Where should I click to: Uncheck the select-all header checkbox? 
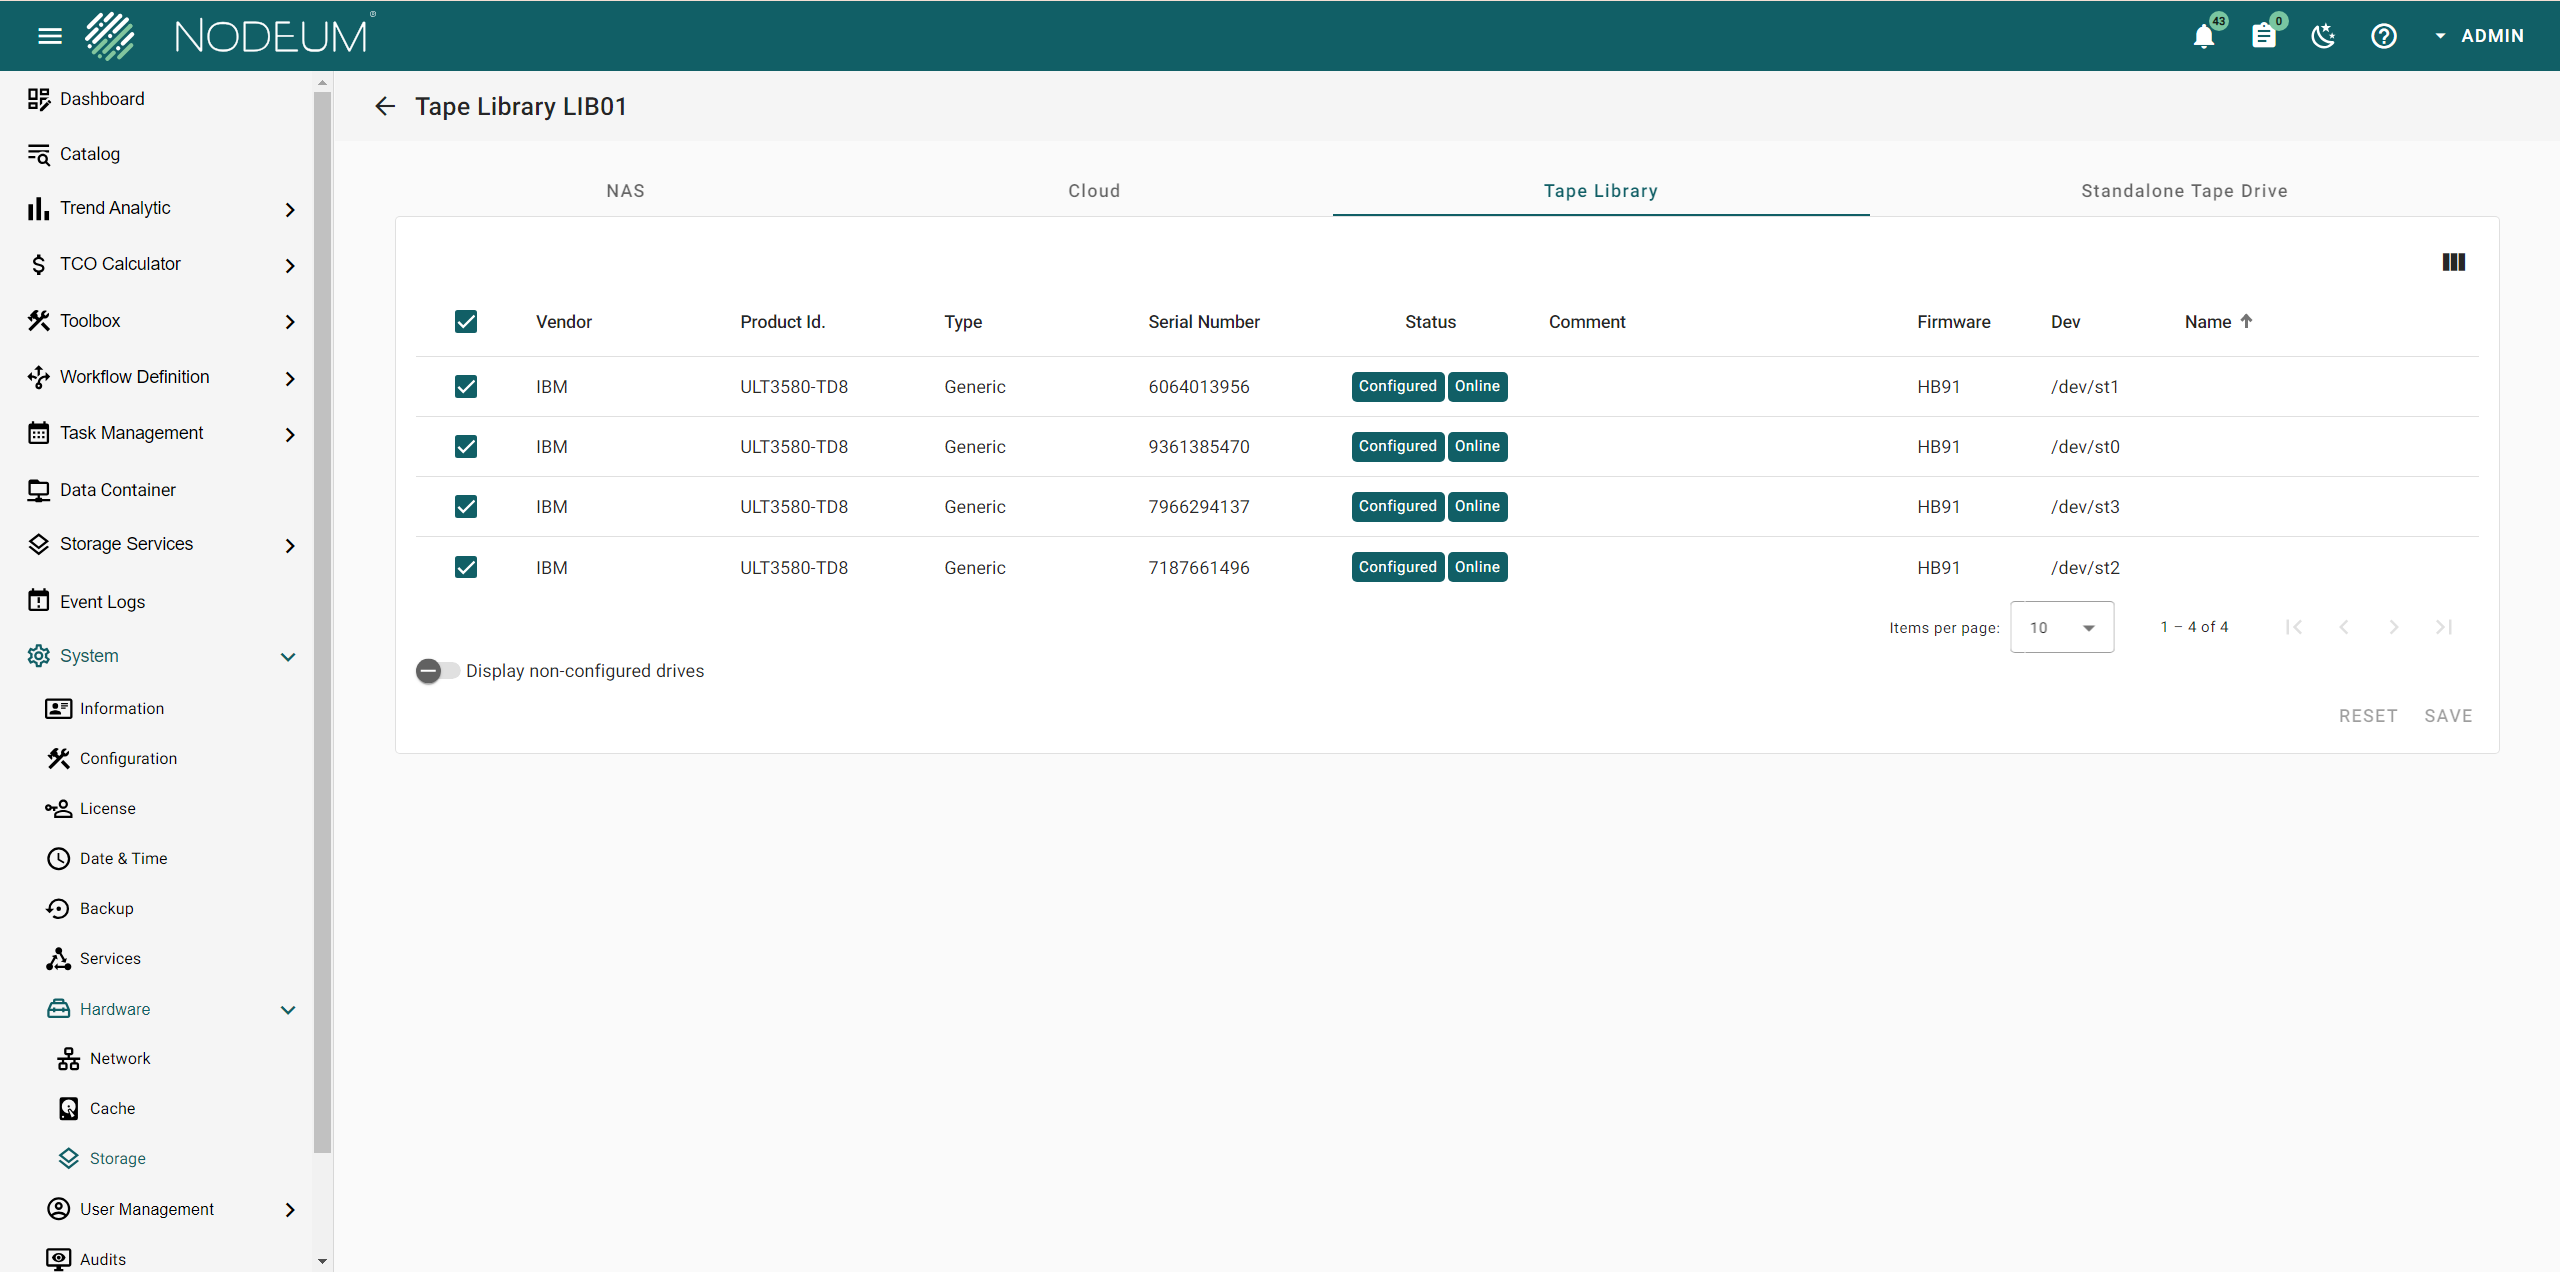[x=466, y=322]
